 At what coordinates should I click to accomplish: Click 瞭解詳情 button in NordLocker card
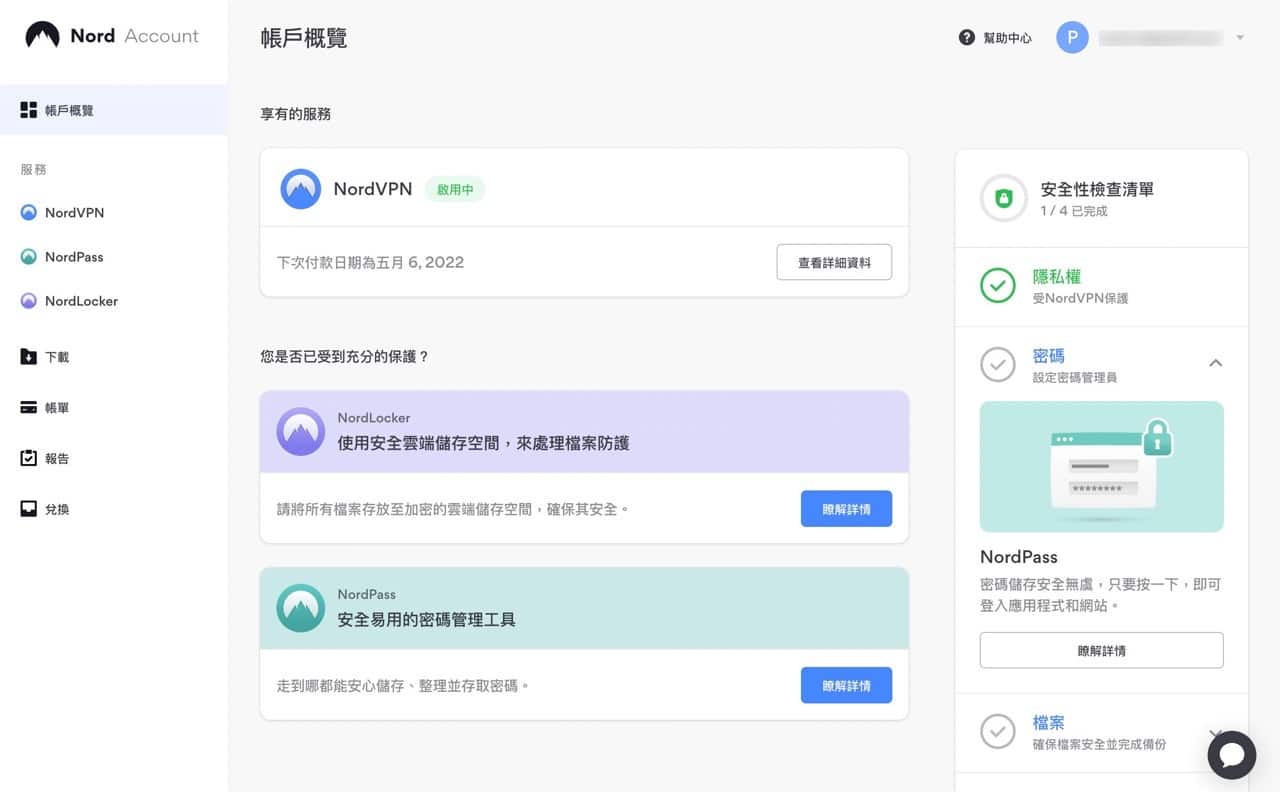coord(846,509)
